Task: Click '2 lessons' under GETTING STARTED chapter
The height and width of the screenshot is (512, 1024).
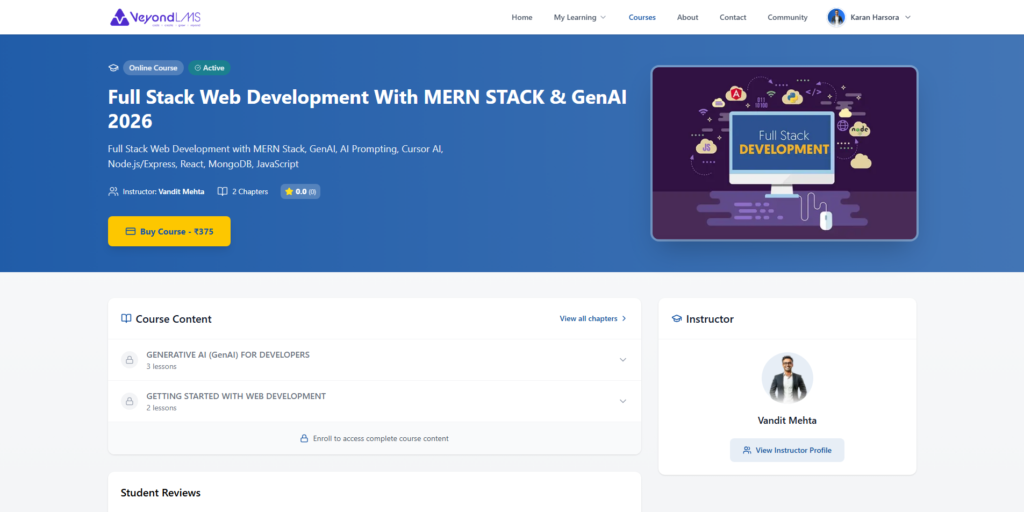Action: tap(161, 408)
